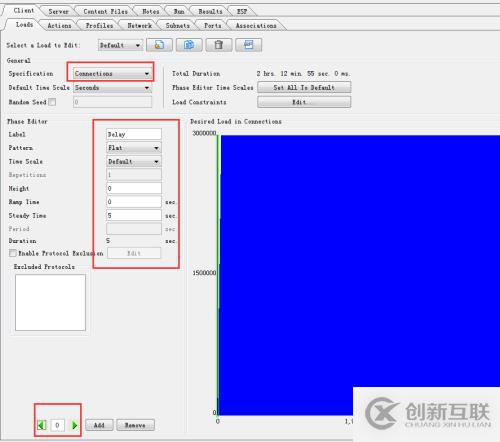Click the trash can delete load icon

(219, 45)
